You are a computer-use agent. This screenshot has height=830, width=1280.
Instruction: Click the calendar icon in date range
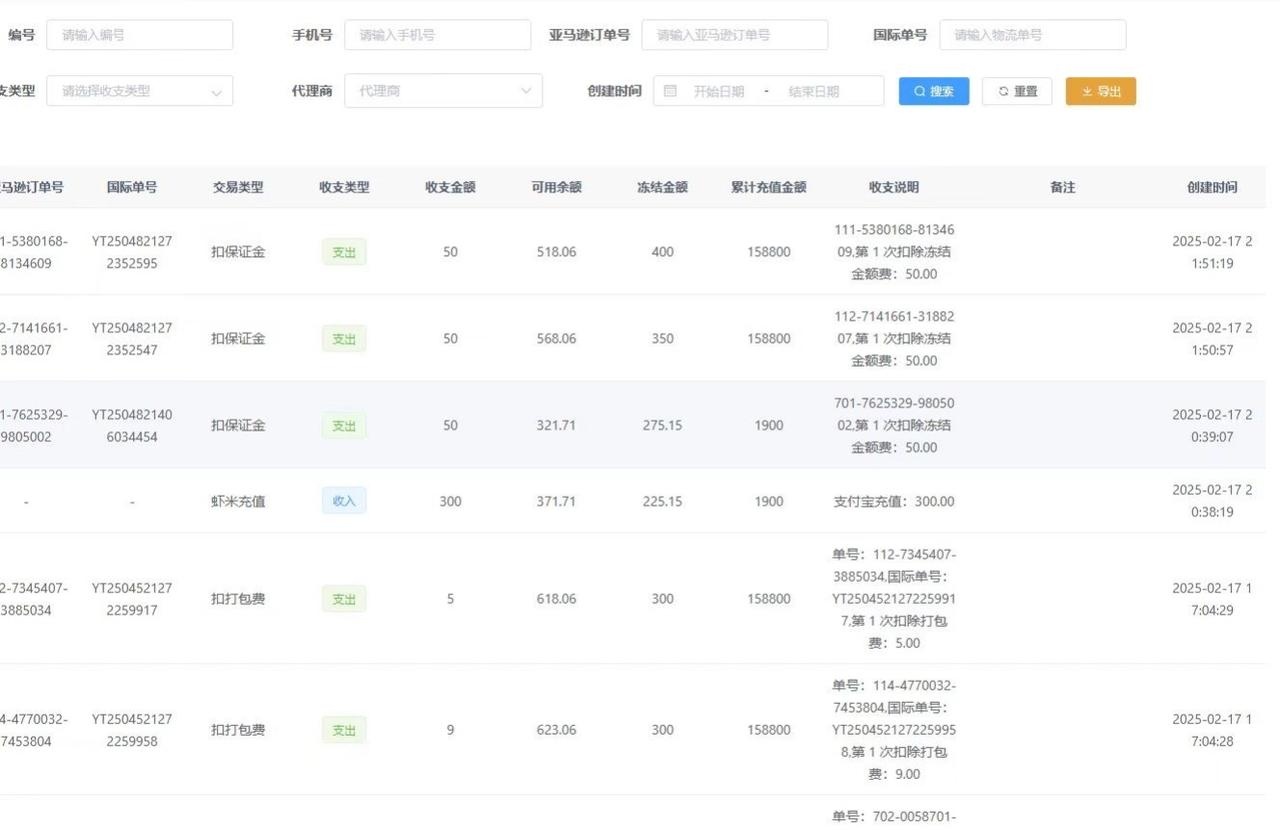pyautogui.click(x=670, y=91)
